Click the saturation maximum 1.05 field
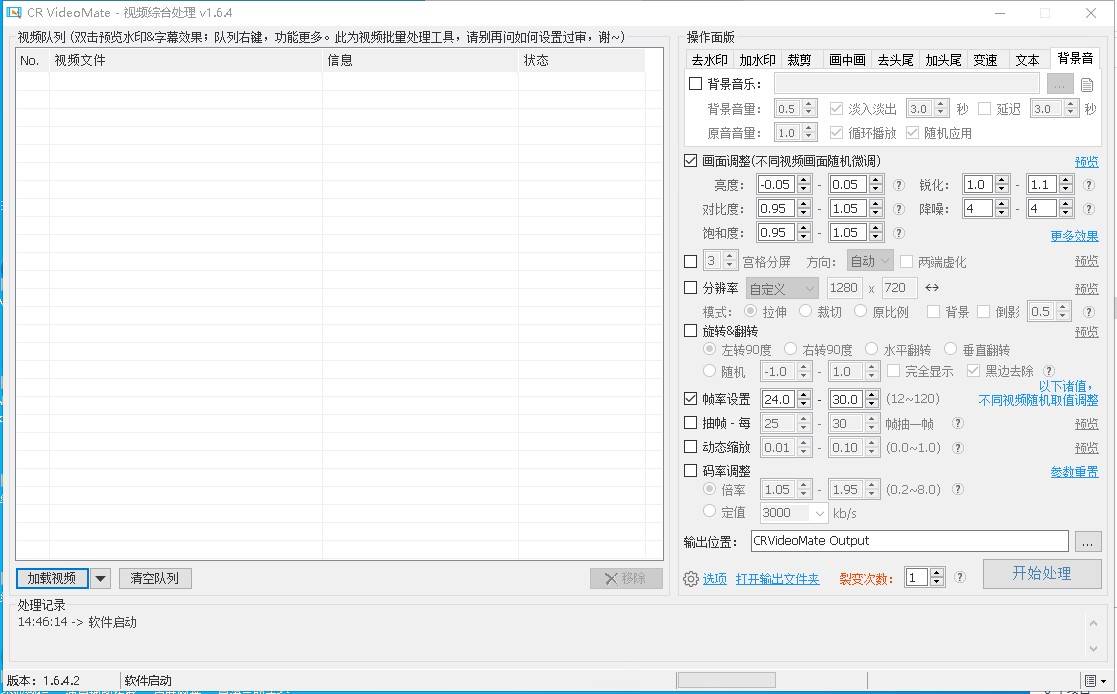 coord(848,233)
